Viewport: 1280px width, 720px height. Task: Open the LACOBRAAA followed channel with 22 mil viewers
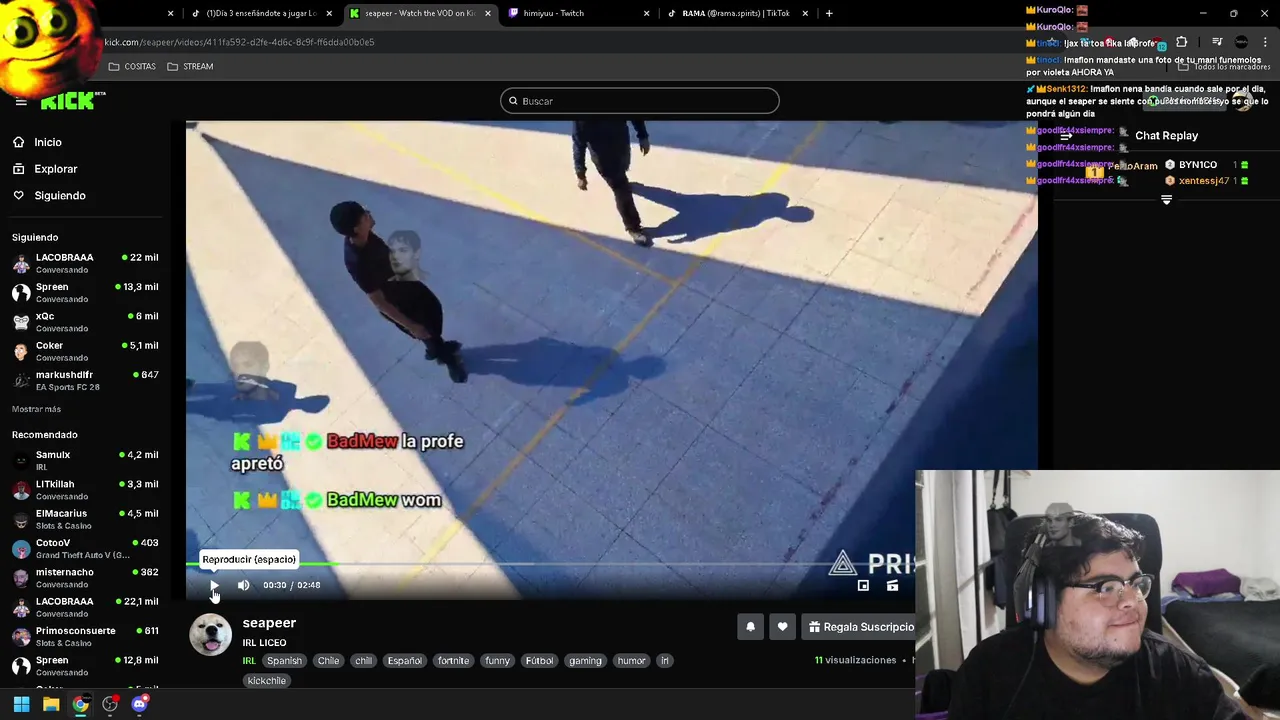[x=85, y=262]
